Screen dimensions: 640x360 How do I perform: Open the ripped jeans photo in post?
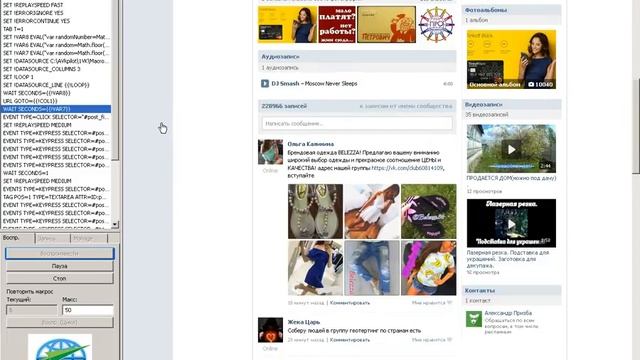tap(372, 268)
